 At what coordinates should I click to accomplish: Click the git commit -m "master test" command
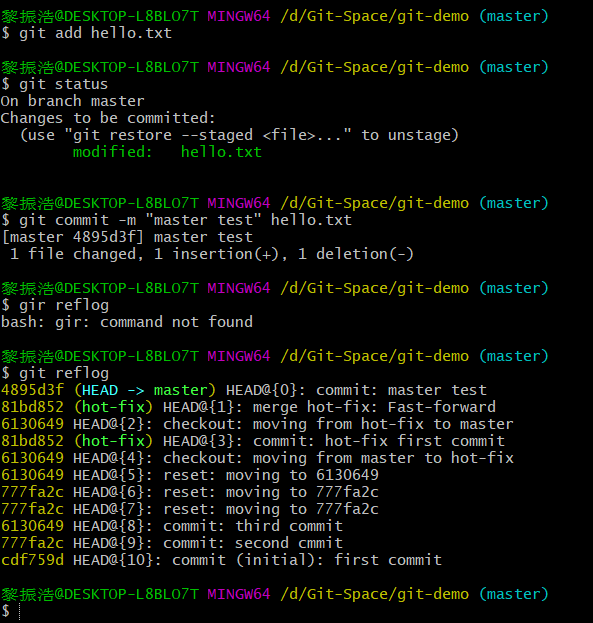(176, 221)
